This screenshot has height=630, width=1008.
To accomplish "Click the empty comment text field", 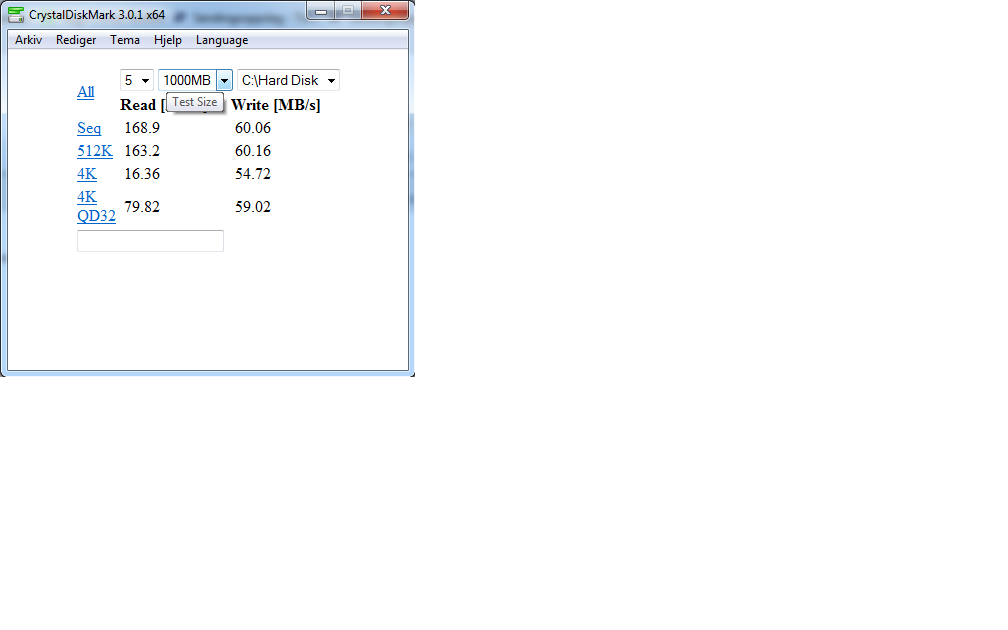I will coord(150,241).
